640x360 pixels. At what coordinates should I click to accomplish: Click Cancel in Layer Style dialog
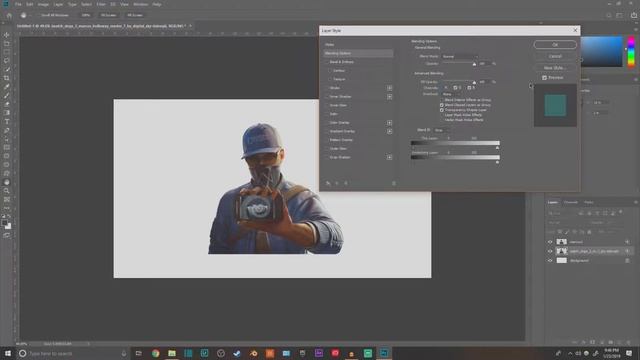click(555, 56)
